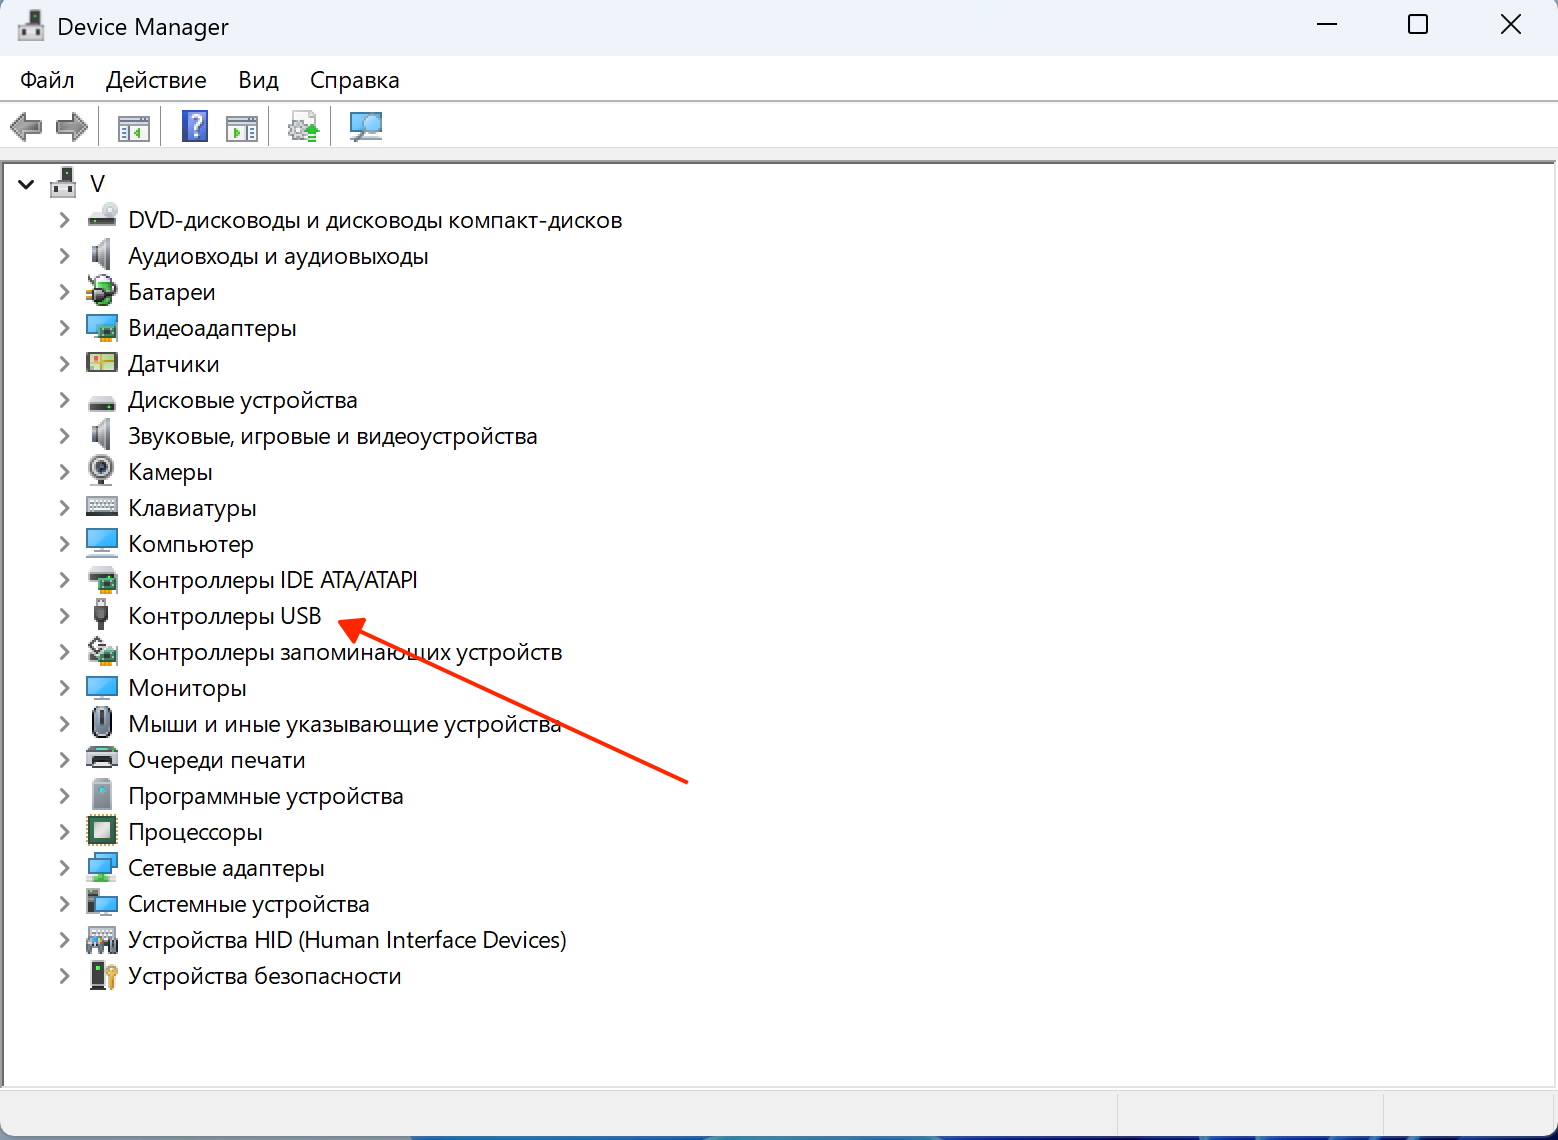Click the action pane toolbar icon

coord(242,128)
